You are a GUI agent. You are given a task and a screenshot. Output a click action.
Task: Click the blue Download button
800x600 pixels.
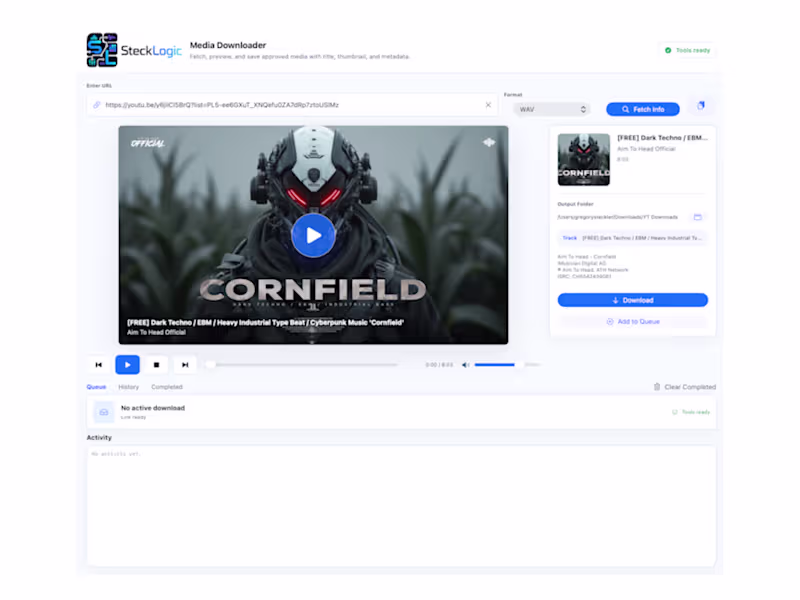coord(633,300)
